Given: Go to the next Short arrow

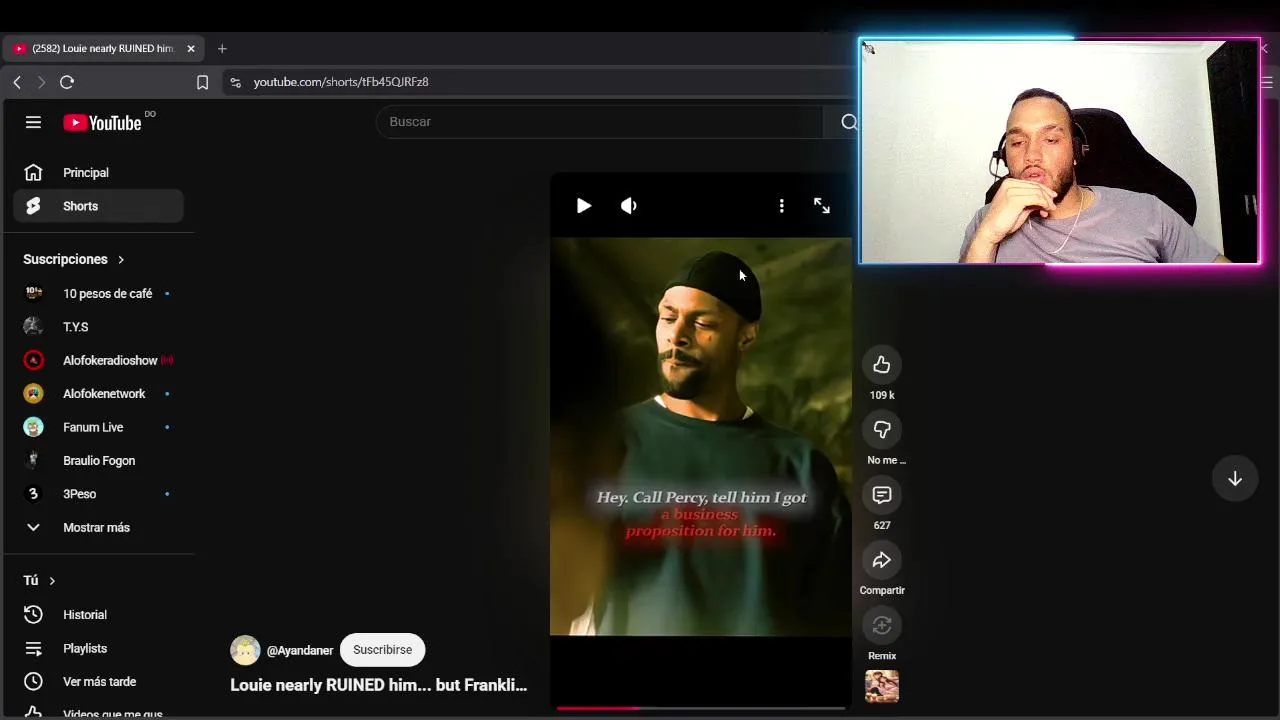Looking at the screenshot, I should (1235, 479).
